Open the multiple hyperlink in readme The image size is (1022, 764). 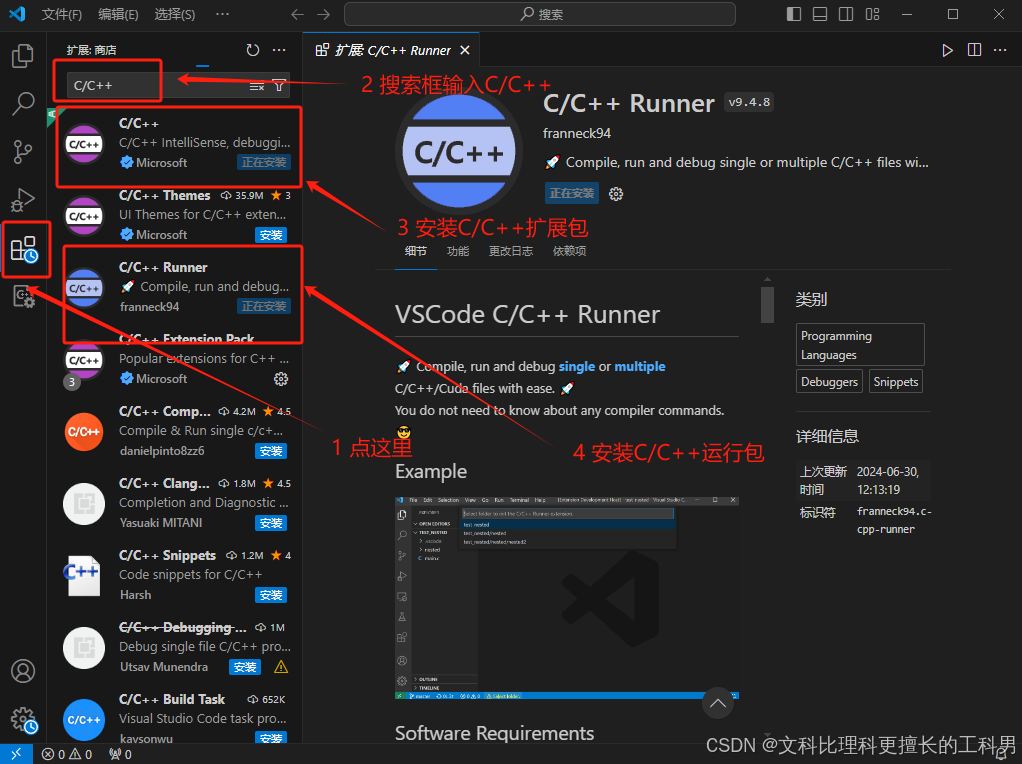point(639,366)
